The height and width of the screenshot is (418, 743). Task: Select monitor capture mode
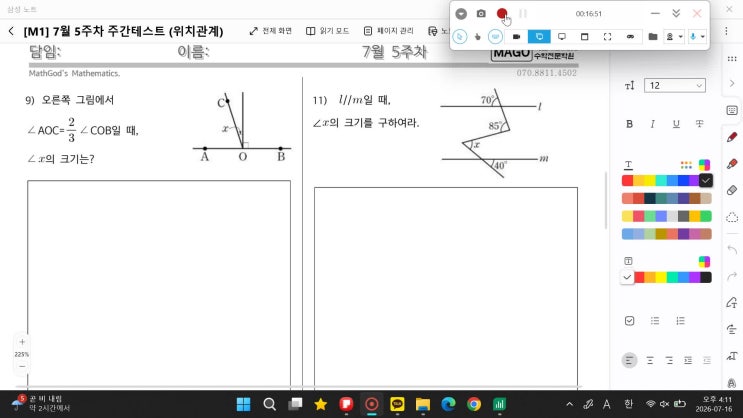click(x=562, y=36)
